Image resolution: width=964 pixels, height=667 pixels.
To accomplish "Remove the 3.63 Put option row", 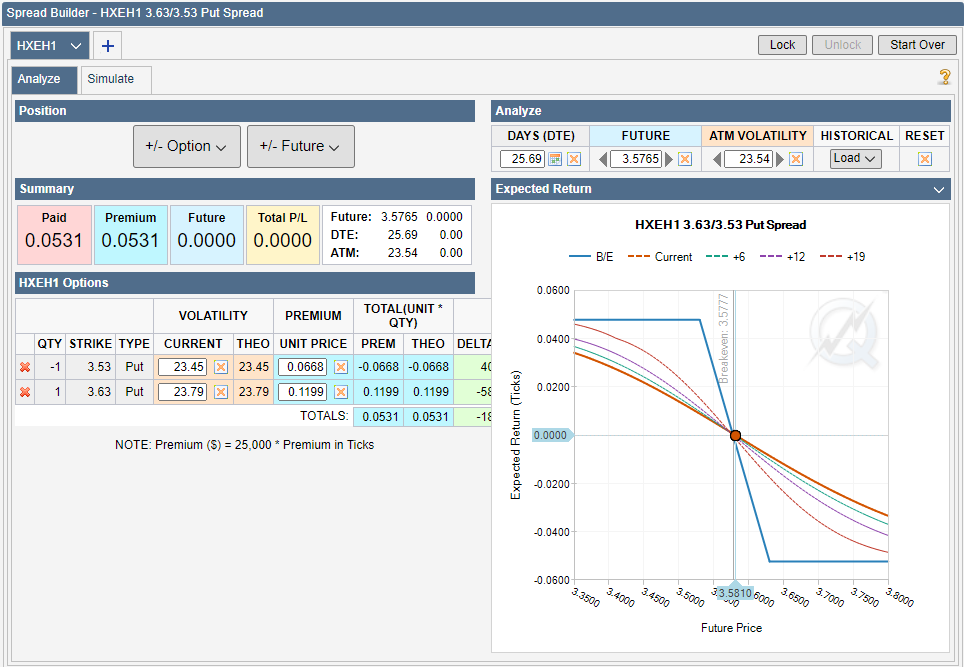I will pos(25,392).
